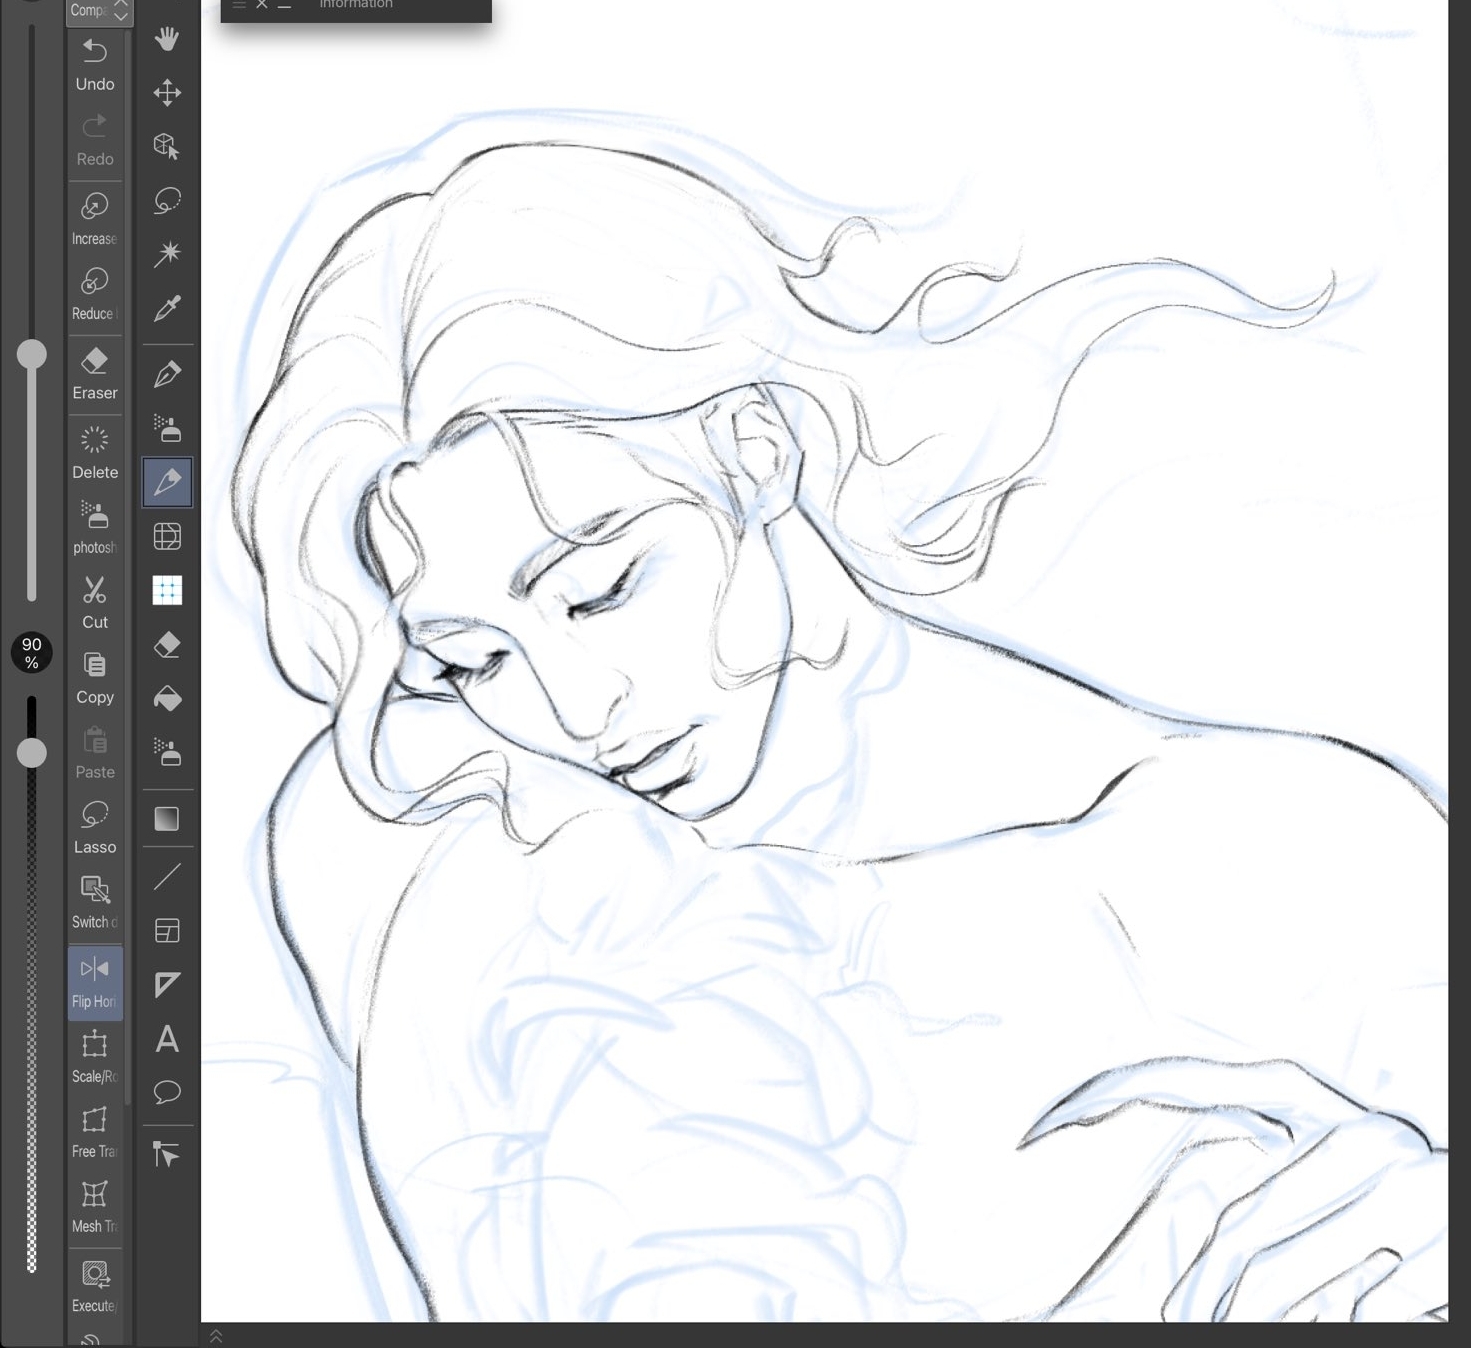
Task: Open the Information panel hamburger menu
Action: (239, 5)
